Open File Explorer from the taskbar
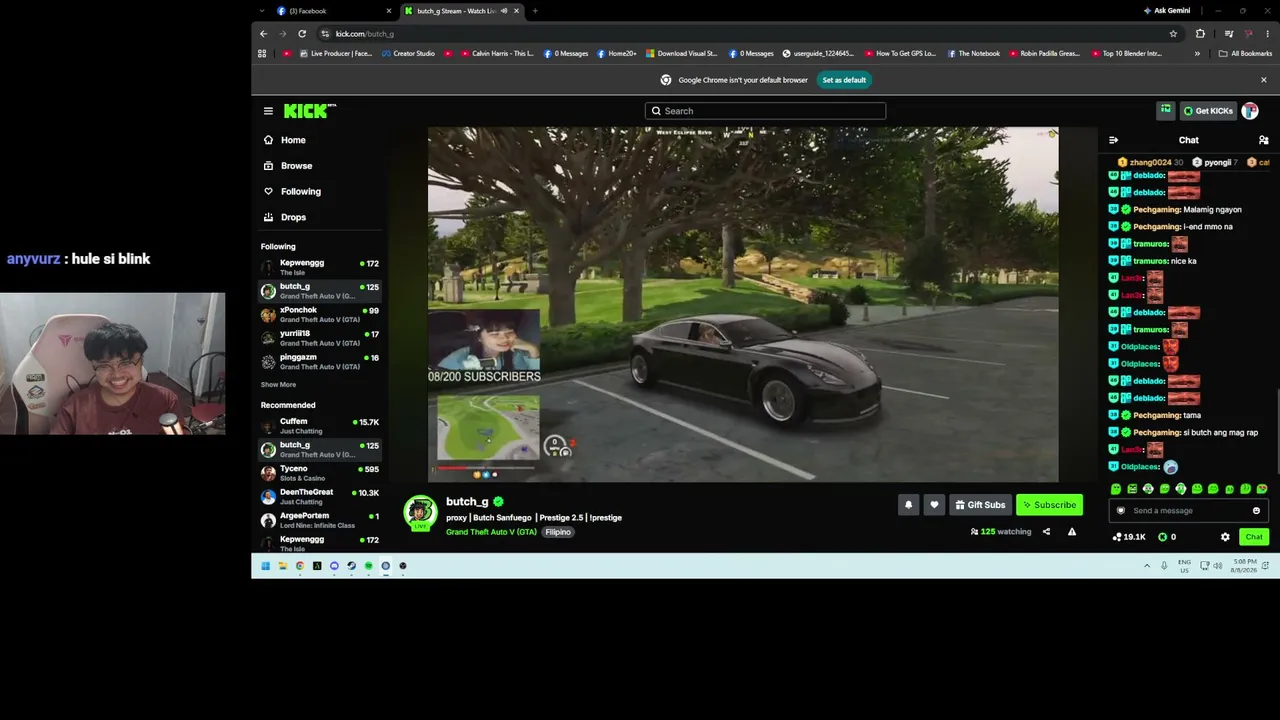 (282, 566)
